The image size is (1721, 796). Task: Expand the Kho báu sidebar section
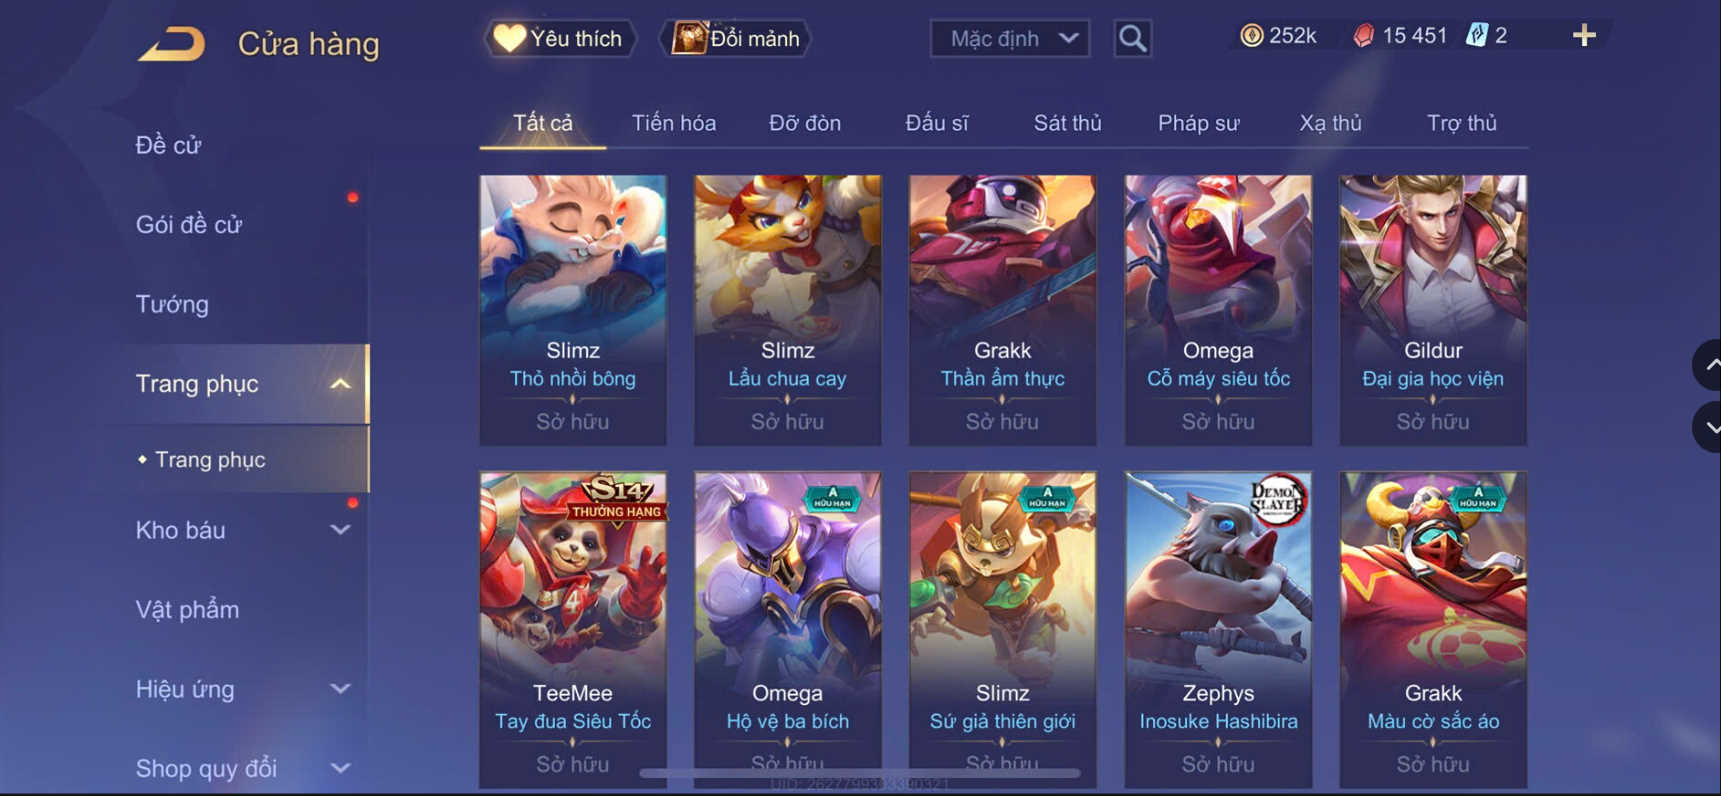340,530
